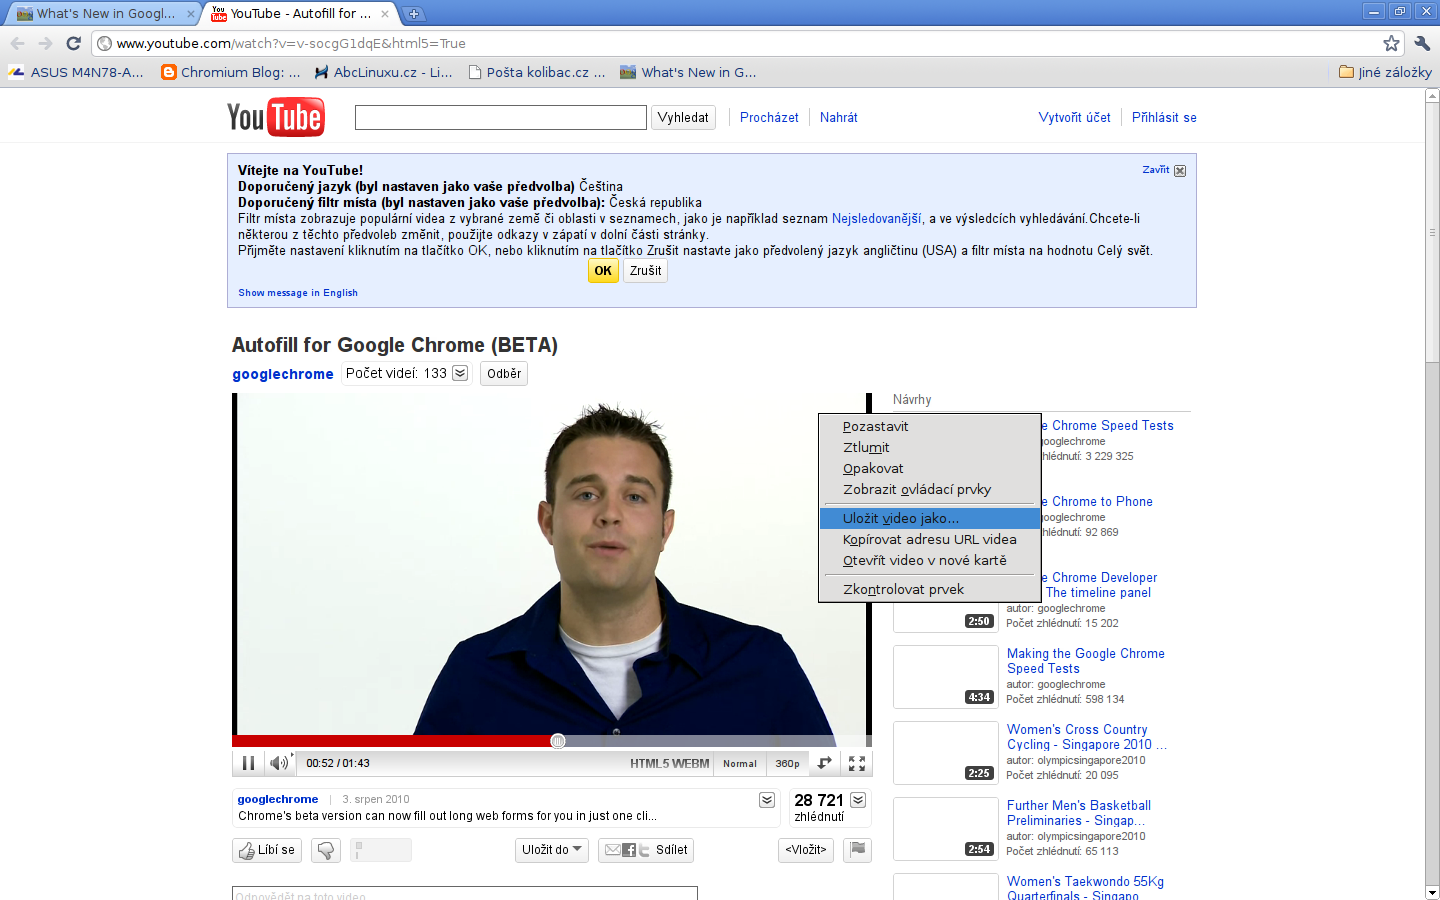1440x900 pixels.
Task: Share video via Sdílet button
Action: click(x=646, y=850)
